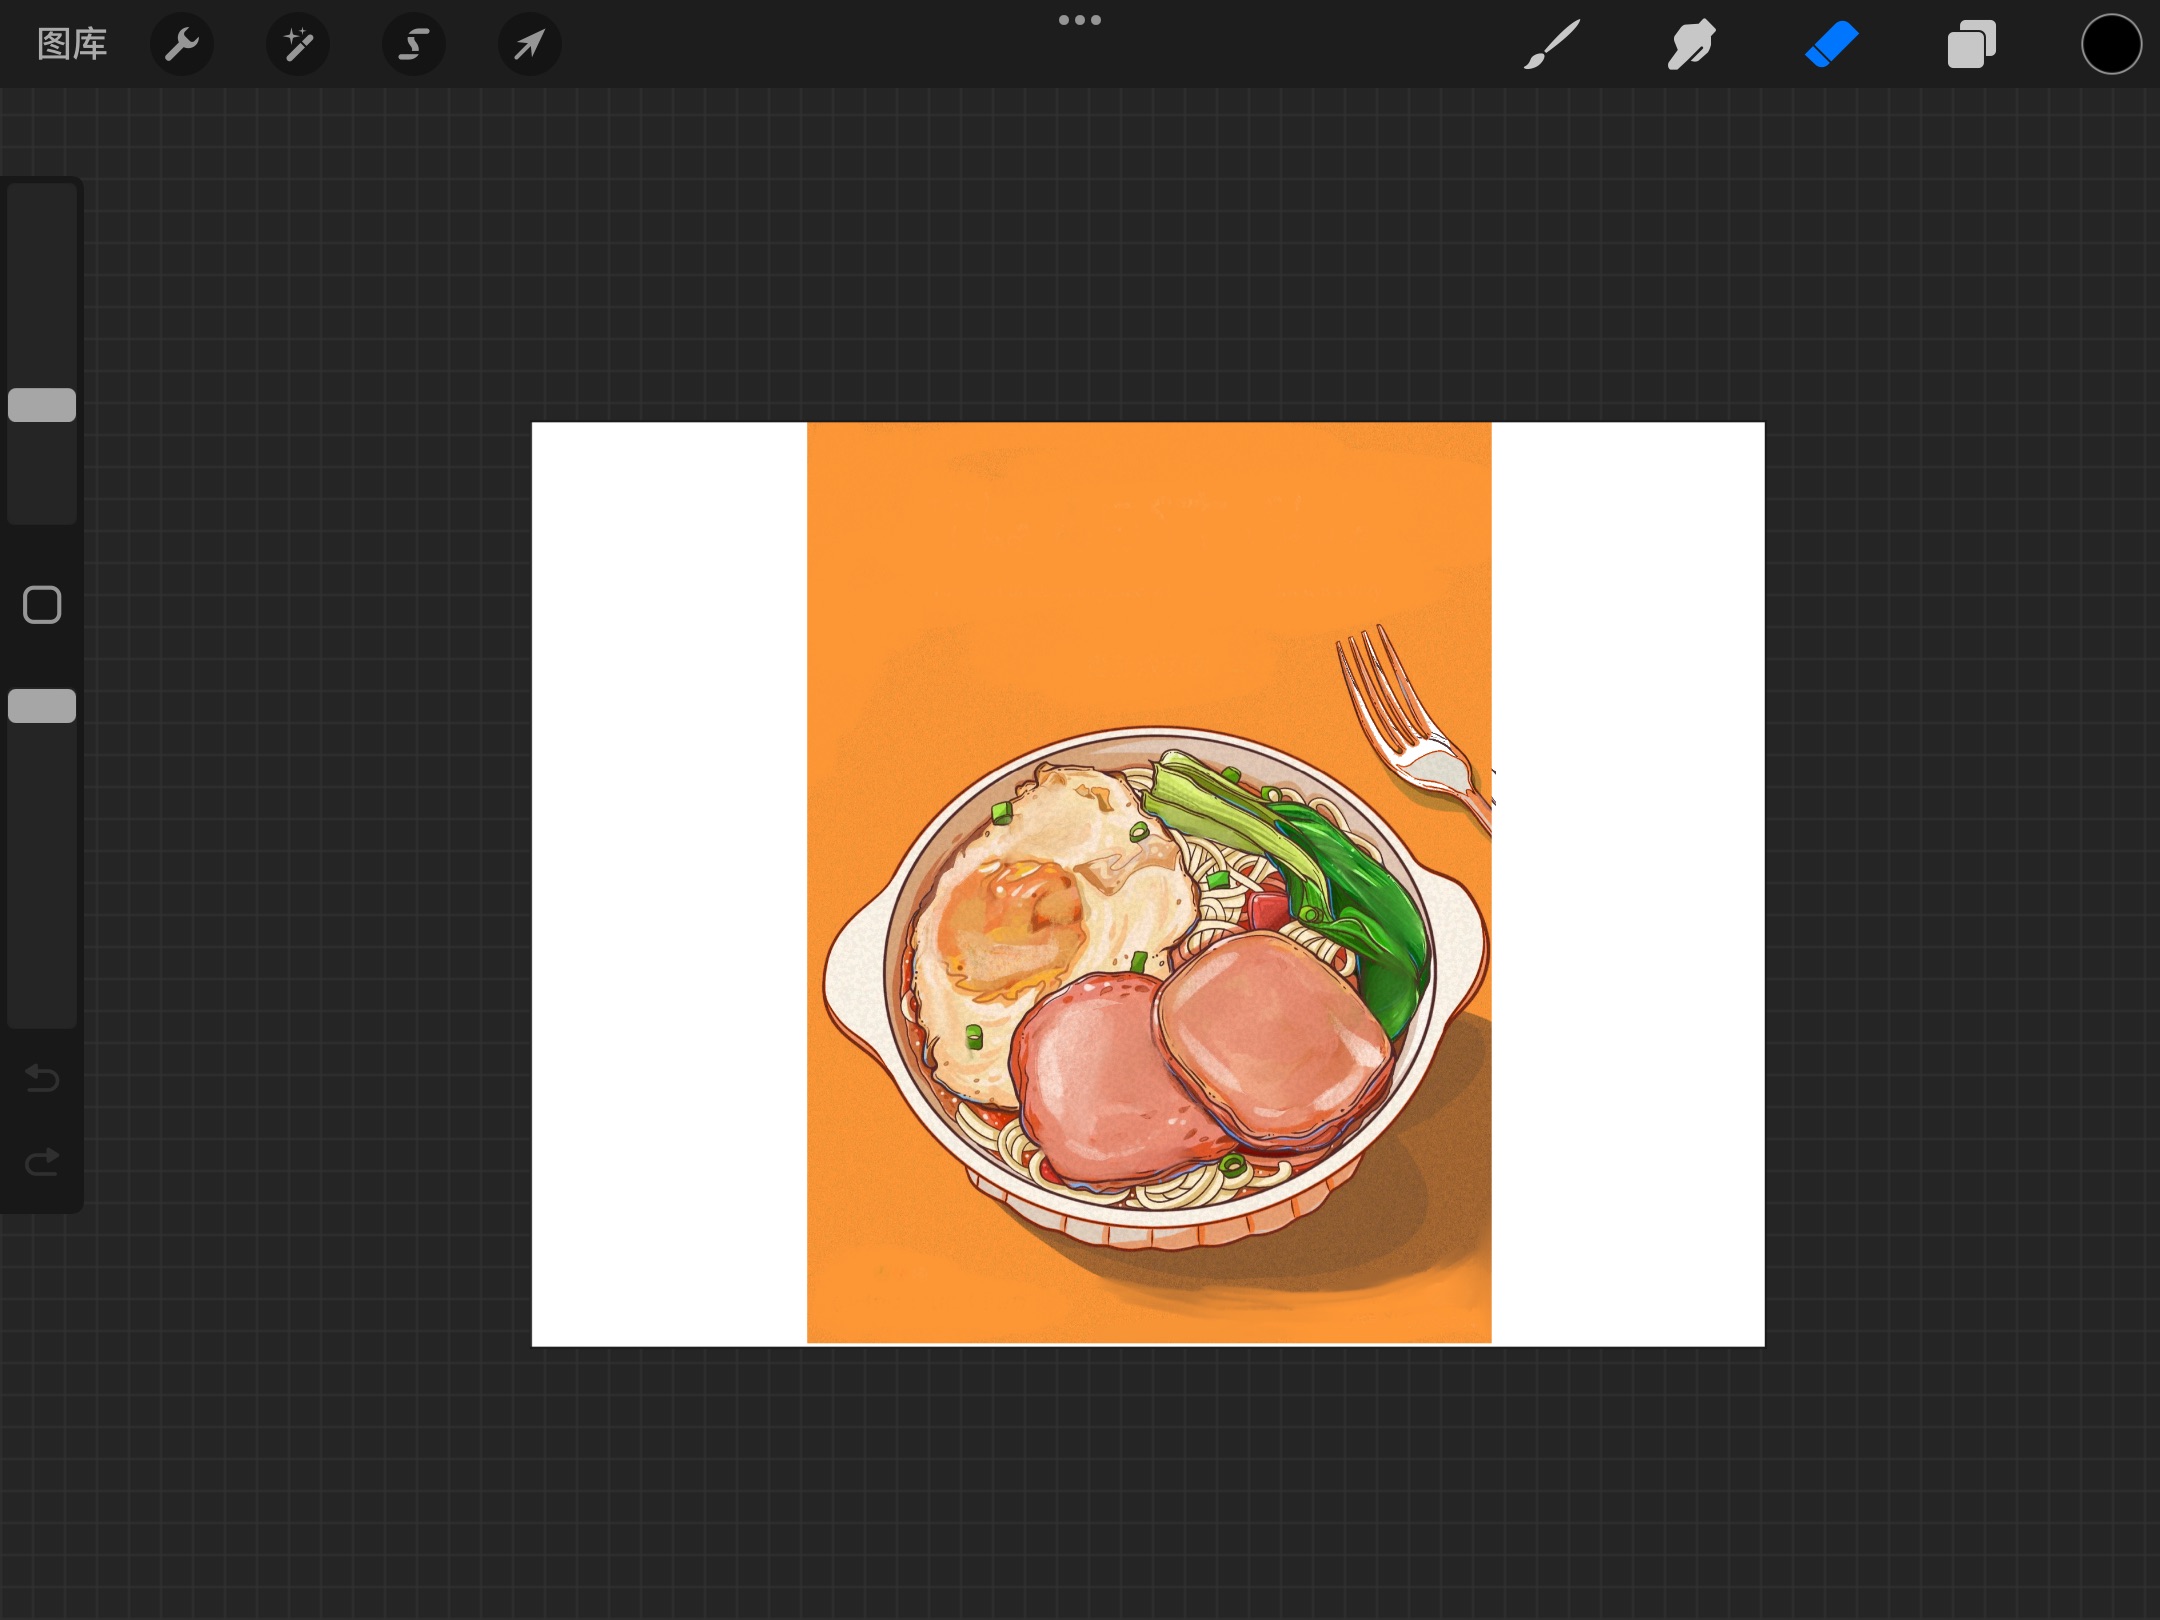Activate the Selection S-shaped tool
Viewport: 2160px width, 1620px height.
[x=414, y=44]
